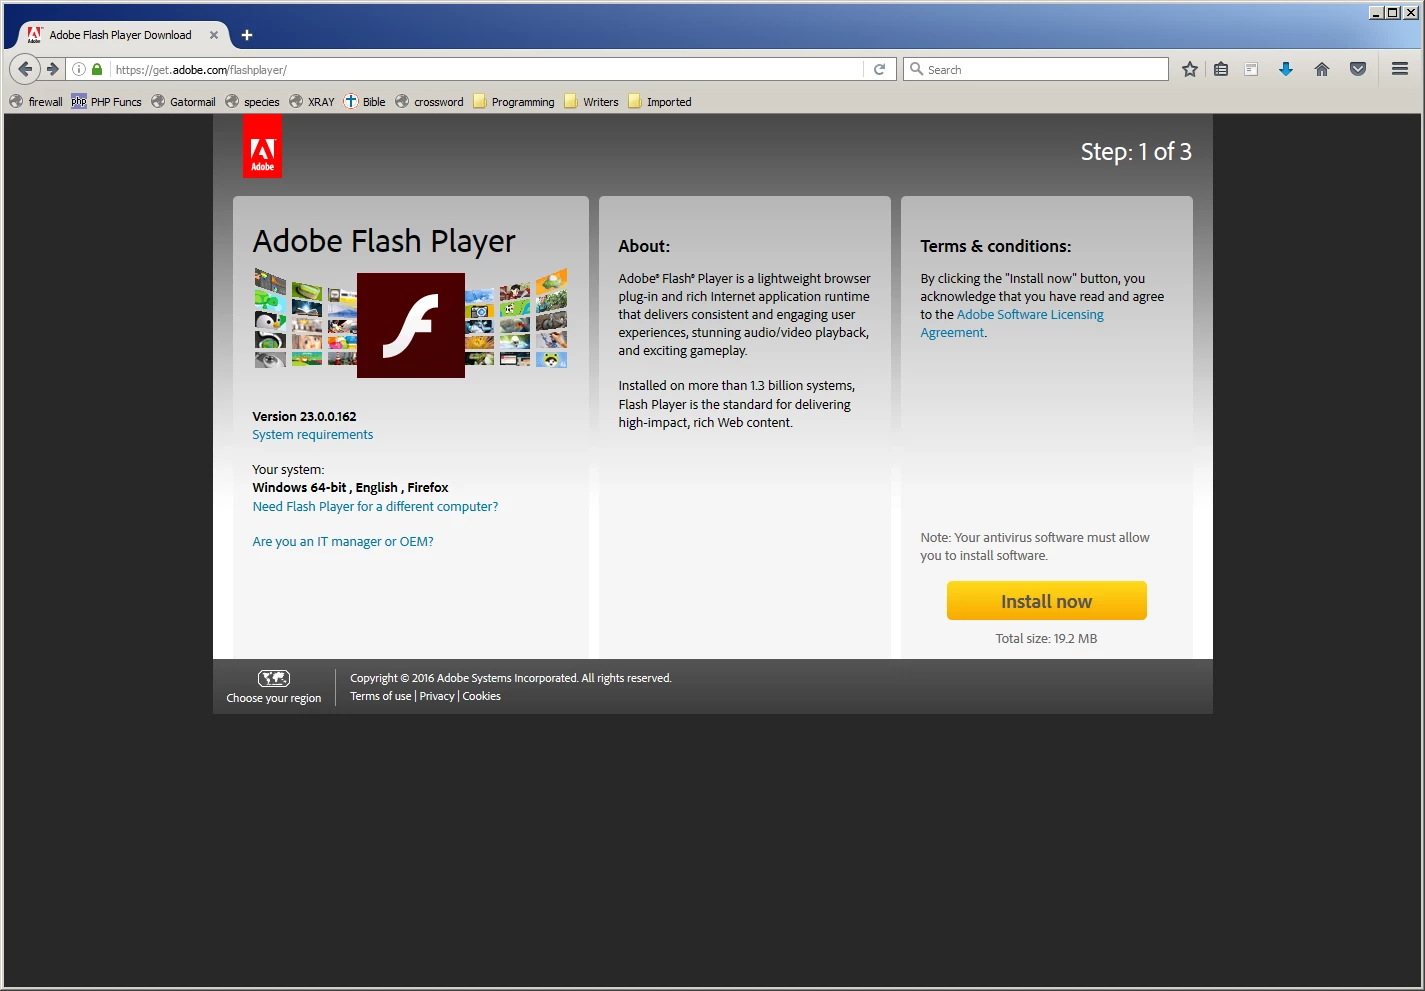Open the firewall bookmark

pyautogui.click(x=36, y=102)
